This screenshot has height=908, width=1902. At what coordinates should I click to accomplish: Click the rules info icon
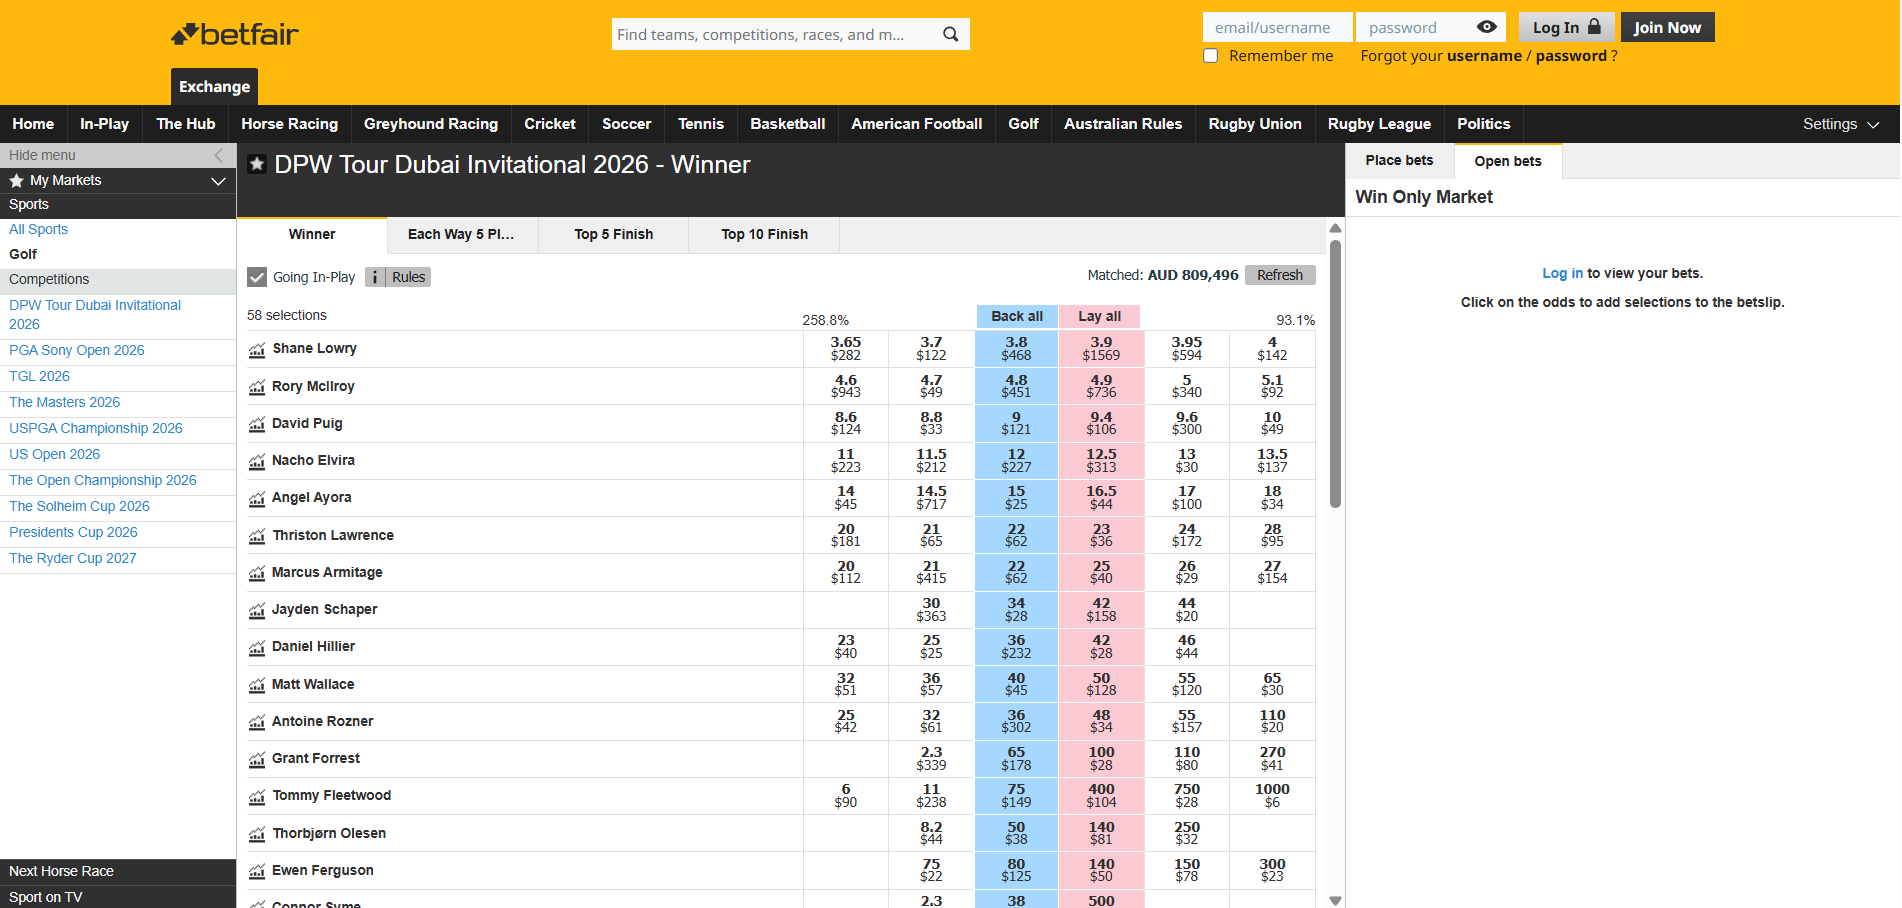(375, 277)
